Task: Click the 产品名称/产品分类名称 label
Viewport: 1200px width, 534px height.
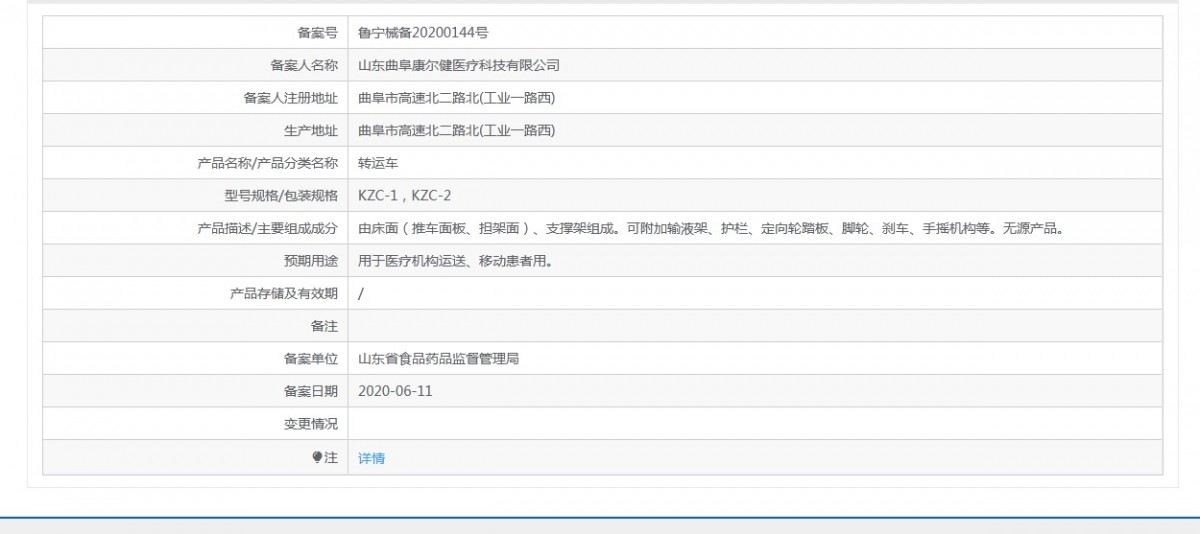Action: coord(269,163)
